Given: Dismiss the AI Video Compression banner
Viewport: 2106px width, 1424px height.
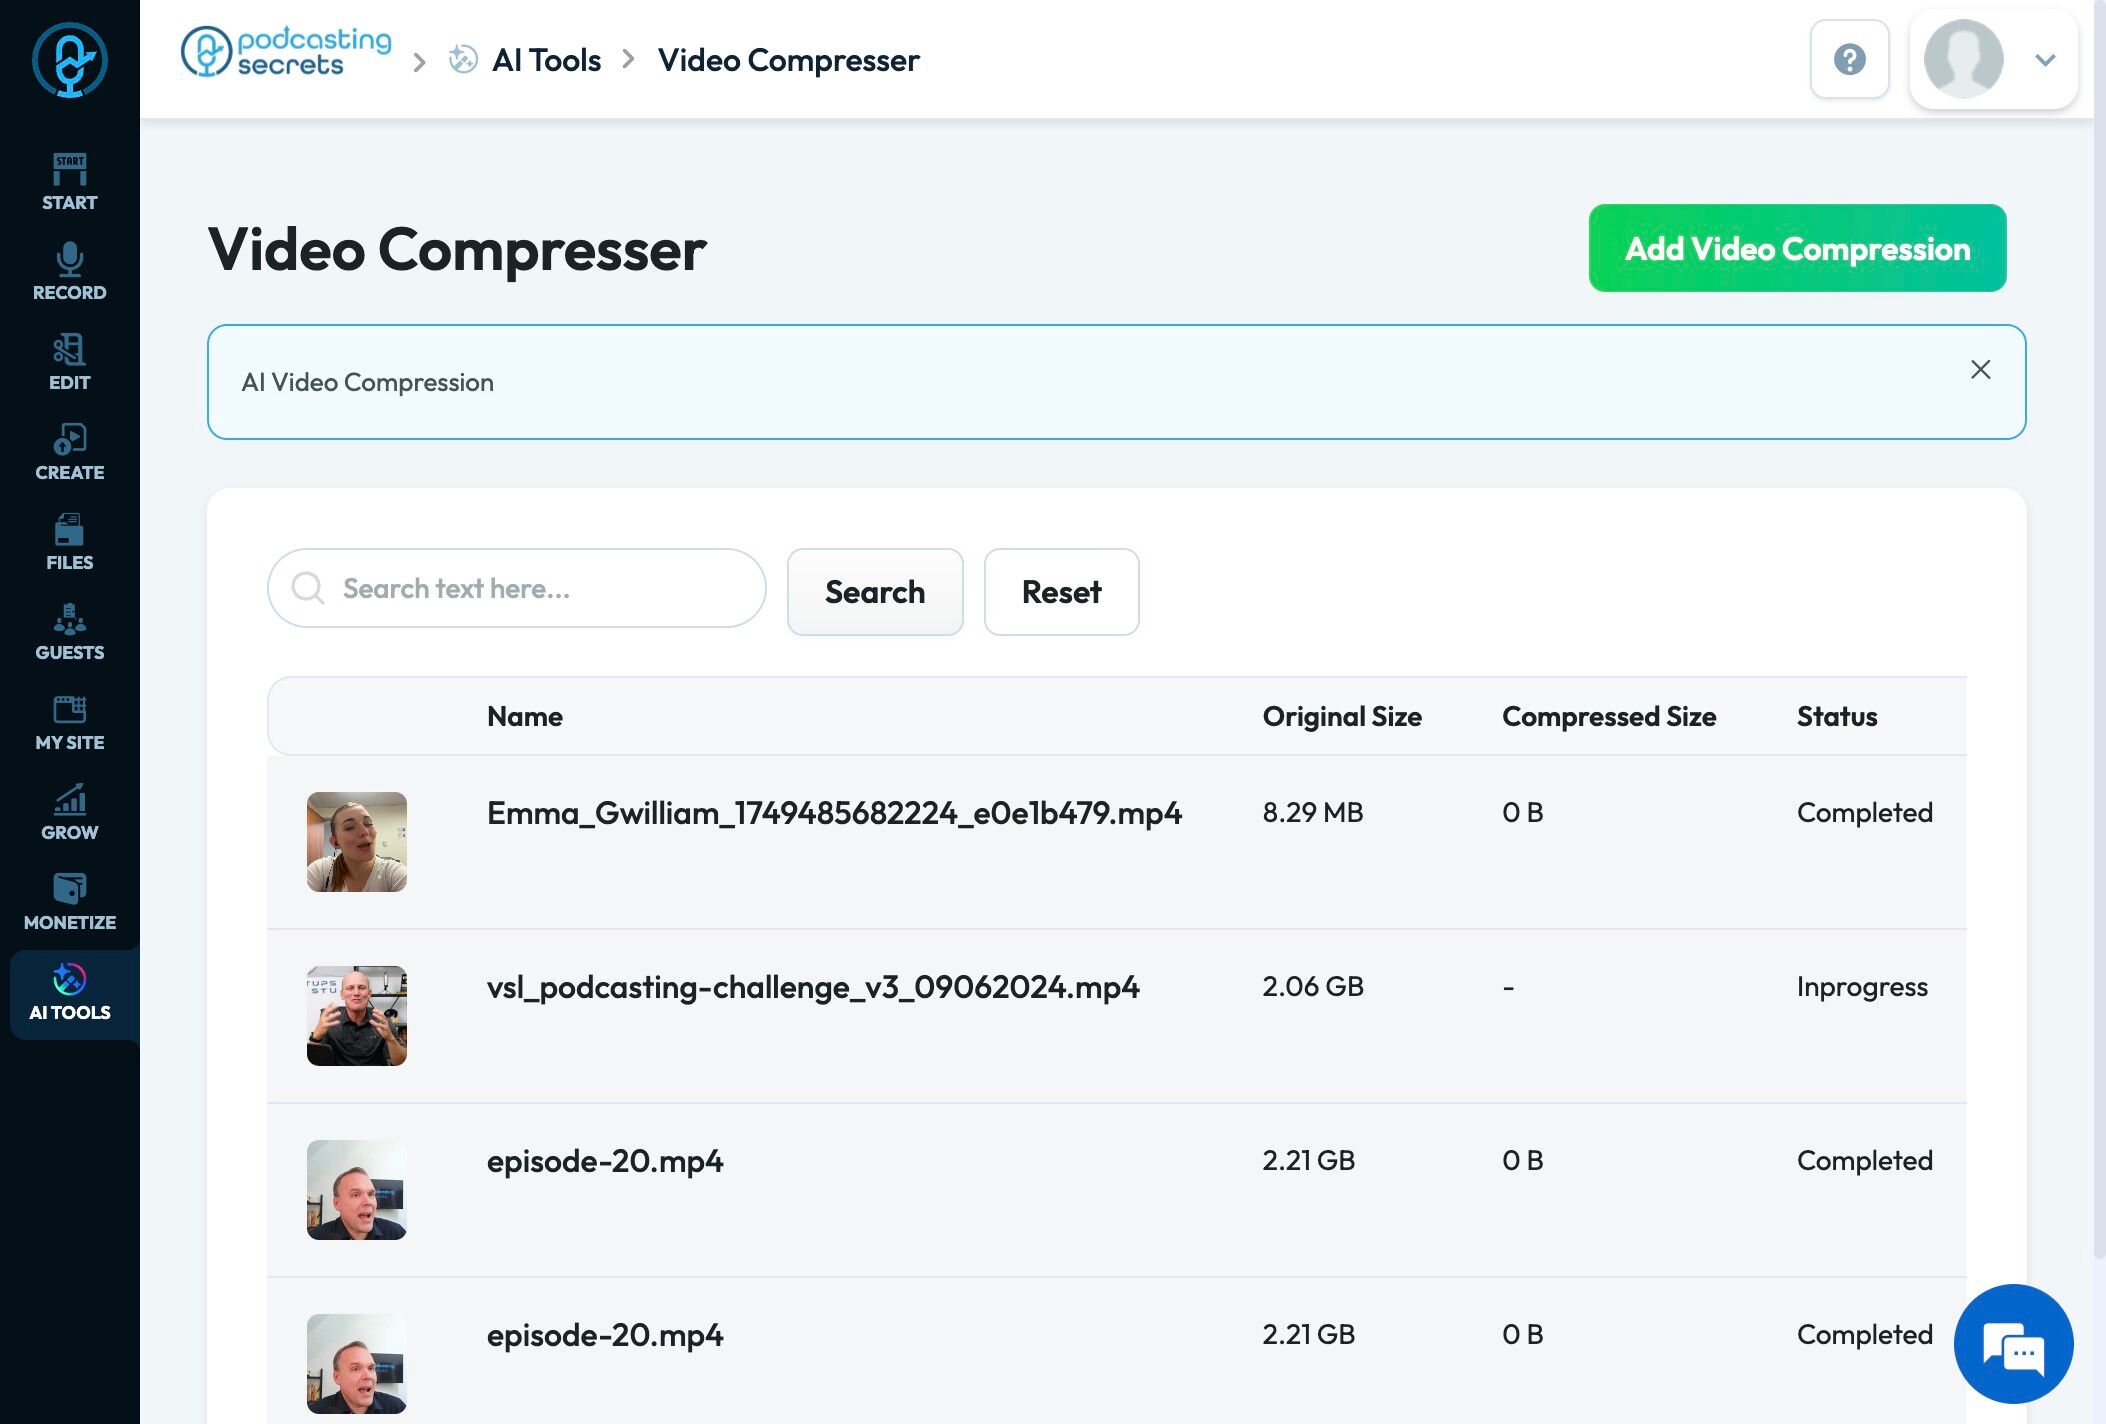Looking at the screenshot, I should [1980, 369].
